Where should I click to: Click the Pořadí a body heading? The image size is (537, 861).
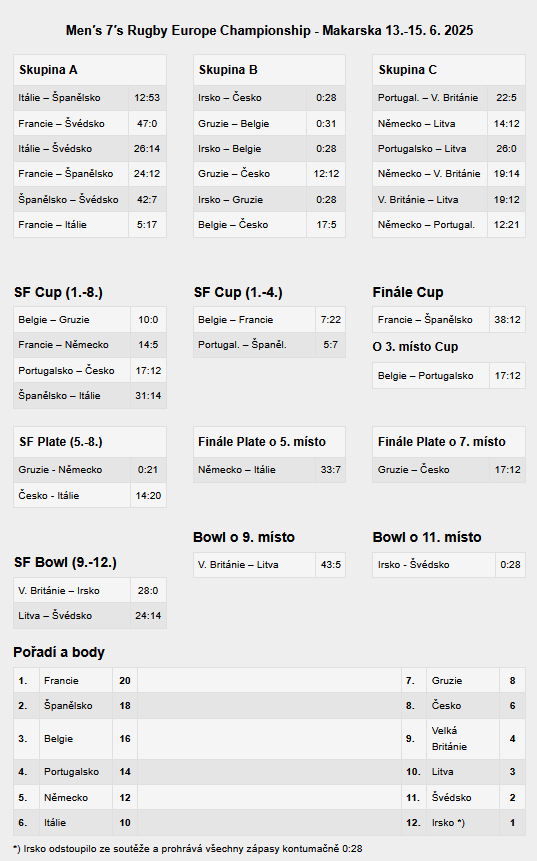pos(59,652)
